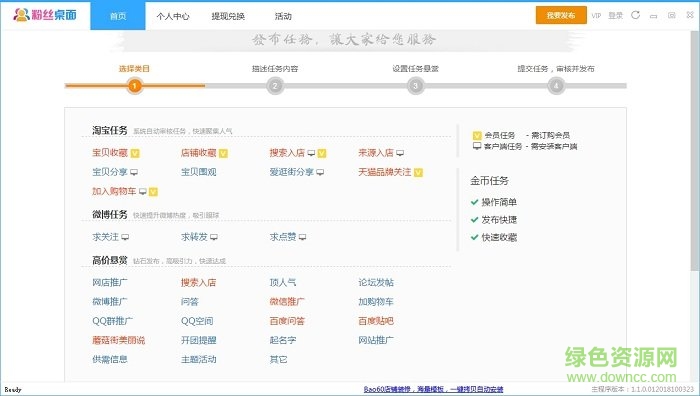Choose the 求转发 weibo task
The height and width of the screenshot is (396, 700).
point(194,237)
